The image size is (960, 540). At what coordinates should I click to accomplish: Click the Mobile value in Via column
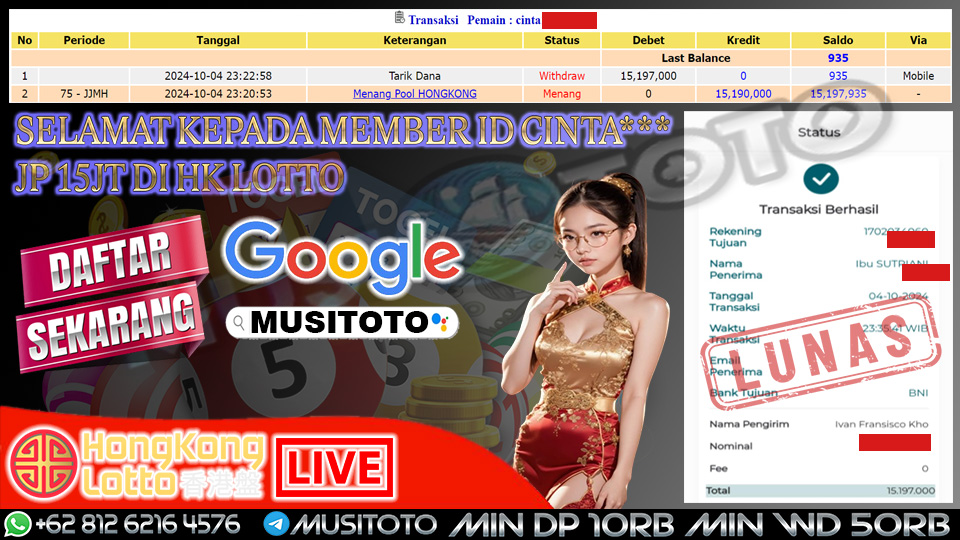click(x=918, y=76)
